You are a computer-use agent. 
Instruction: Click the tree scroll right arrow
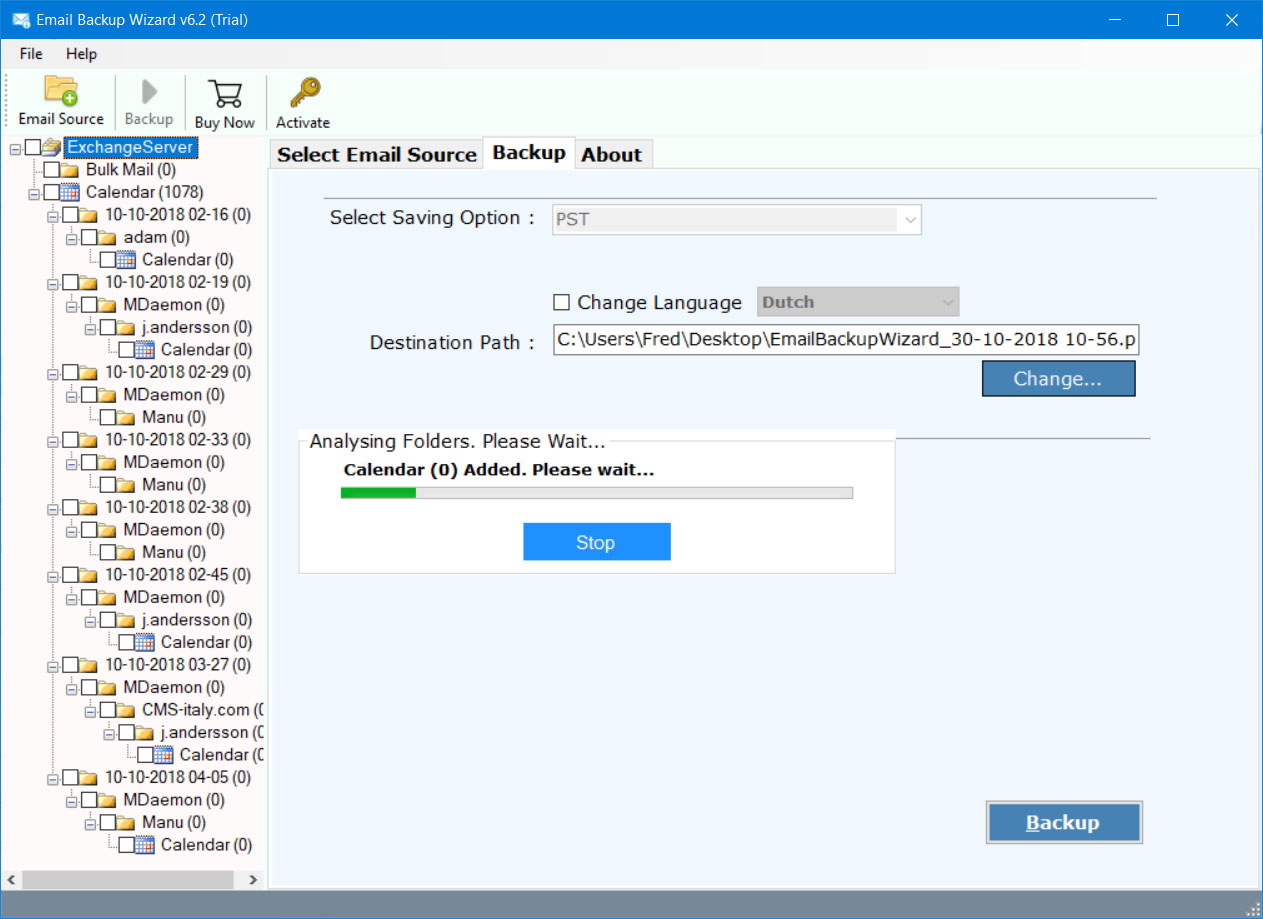click(x=253, y=880)
